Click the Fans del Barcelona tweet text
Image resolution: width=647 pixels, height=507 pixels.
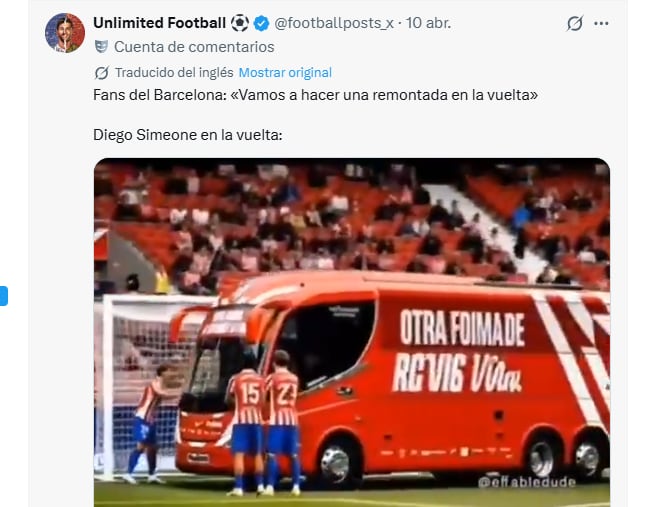pos(315,95)
